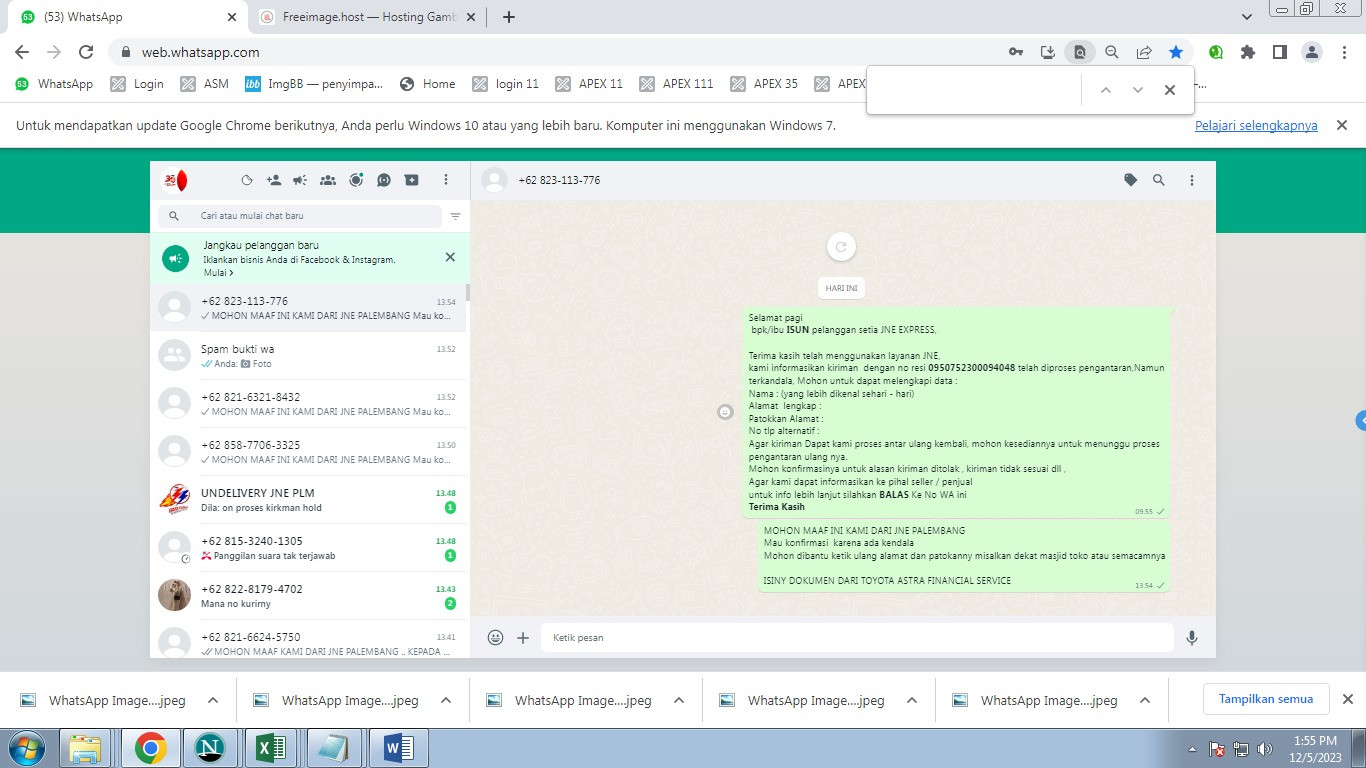
Task: Click the Windows Start button
Action: [27, 748]
